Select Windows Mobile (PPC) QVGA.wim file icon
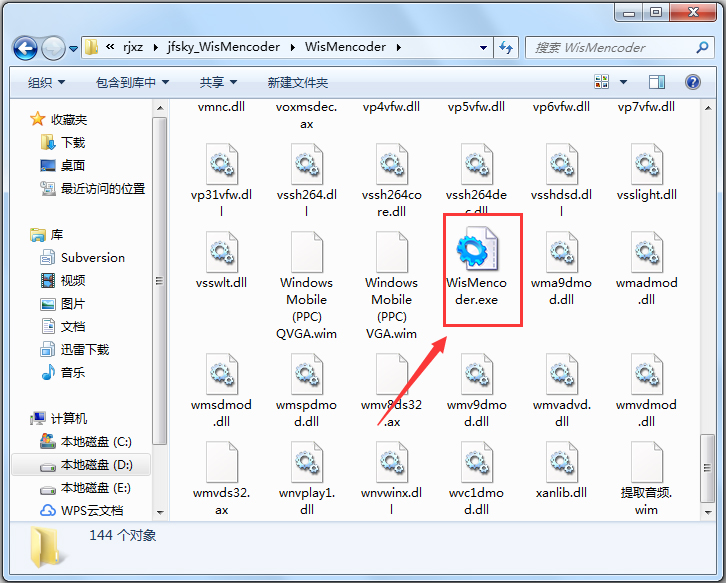Screen dimensions: 726x583 307,252
